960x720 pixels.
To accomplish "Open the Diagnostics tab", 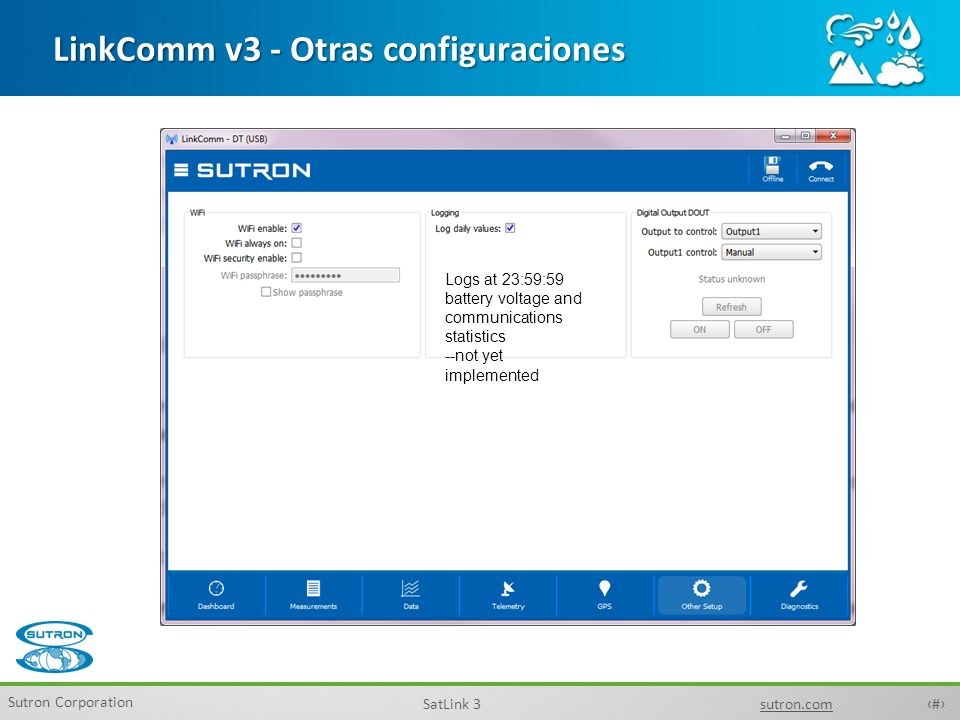I will click(x=799, y=595).
